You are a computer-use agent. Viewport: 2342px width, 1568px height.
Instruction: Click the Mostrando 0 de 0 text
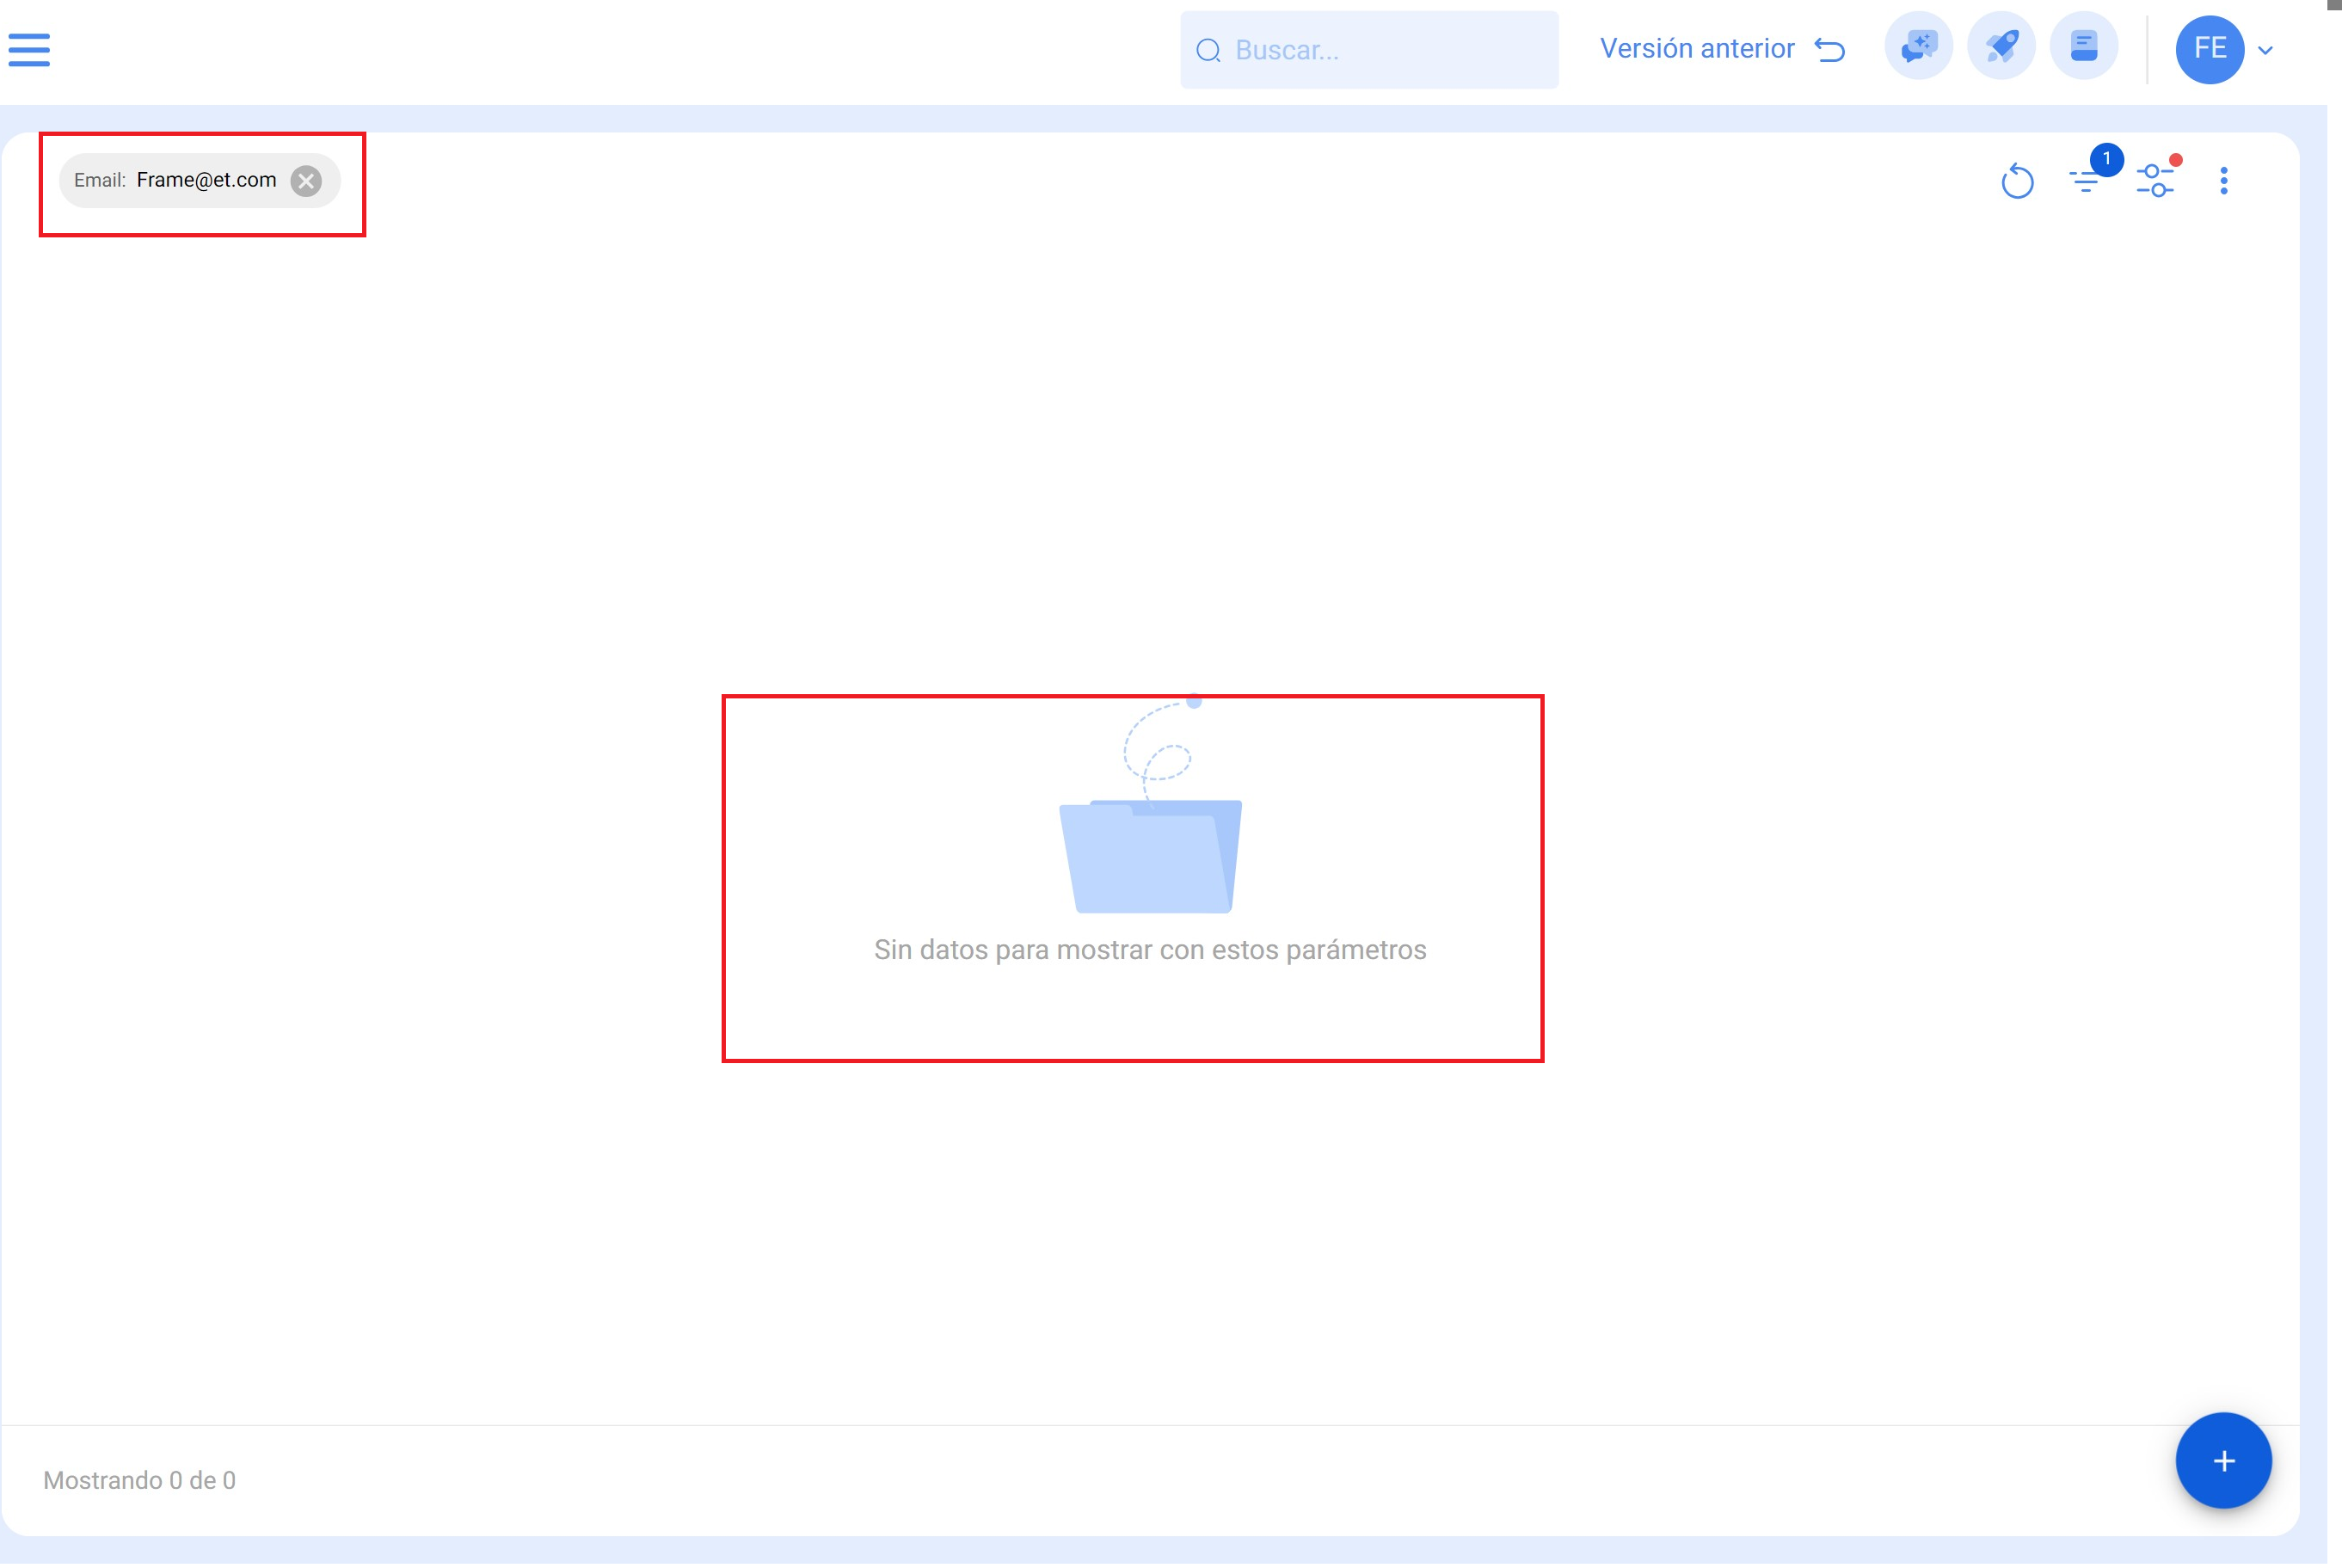(x=139, y=1480)
